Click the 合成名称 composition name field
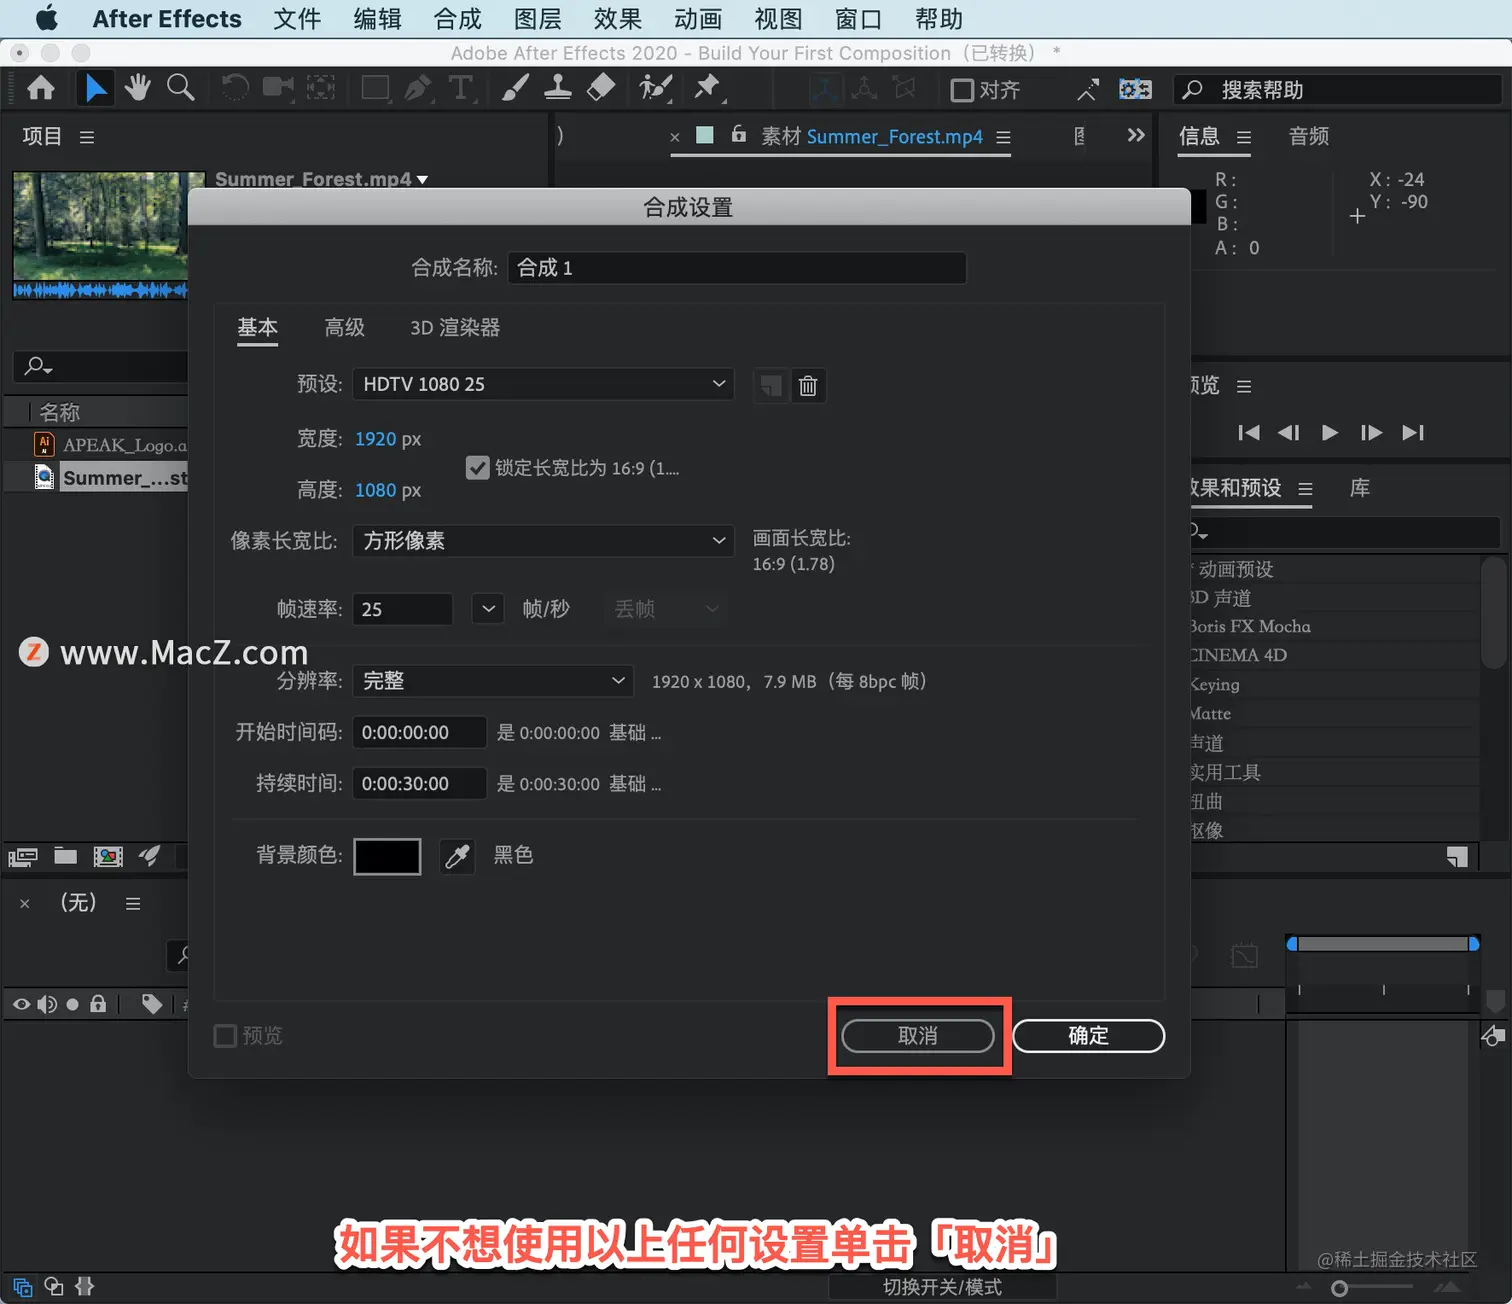 tap(737, 268)
